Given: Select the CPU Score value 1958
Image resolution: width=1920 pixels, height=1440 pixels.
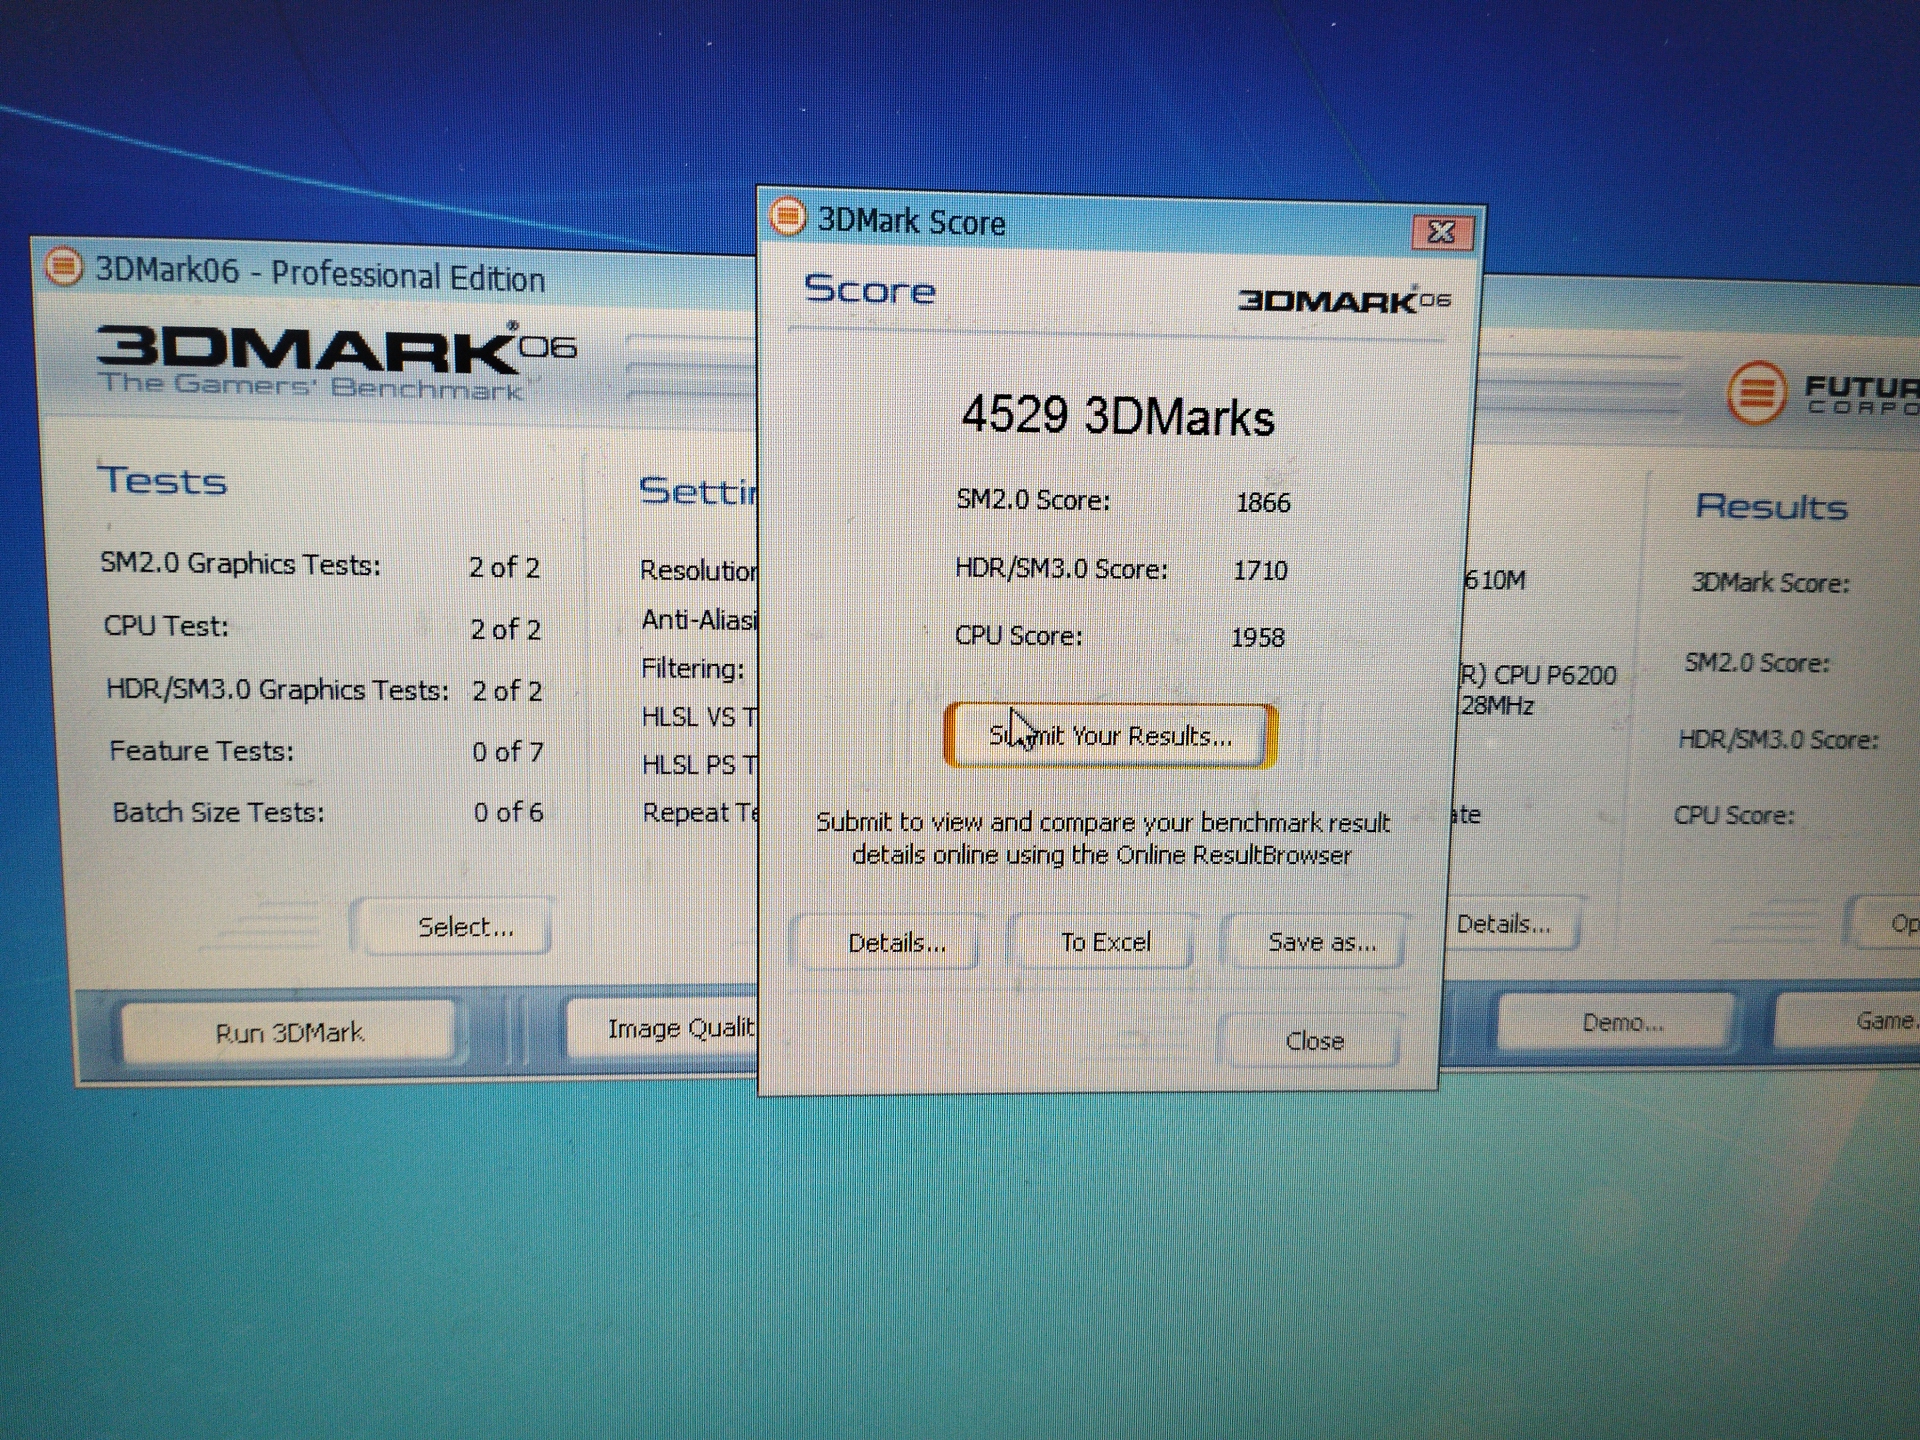Looking at the screenshot, I should (1257, 637).
